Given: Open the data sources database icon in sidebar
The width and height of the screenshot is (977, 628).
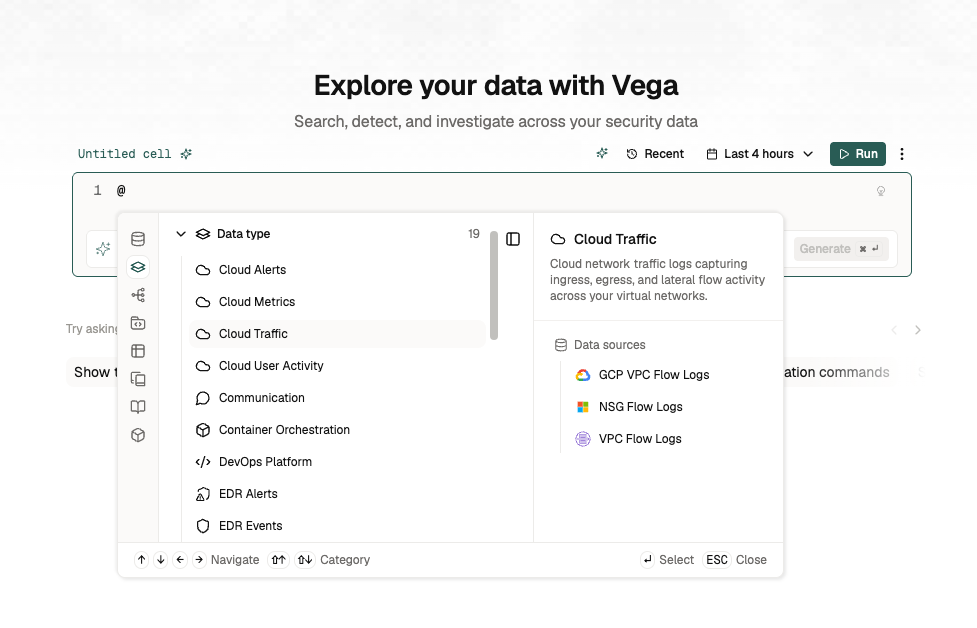Looking at the screenshot, I should [138, 239].
